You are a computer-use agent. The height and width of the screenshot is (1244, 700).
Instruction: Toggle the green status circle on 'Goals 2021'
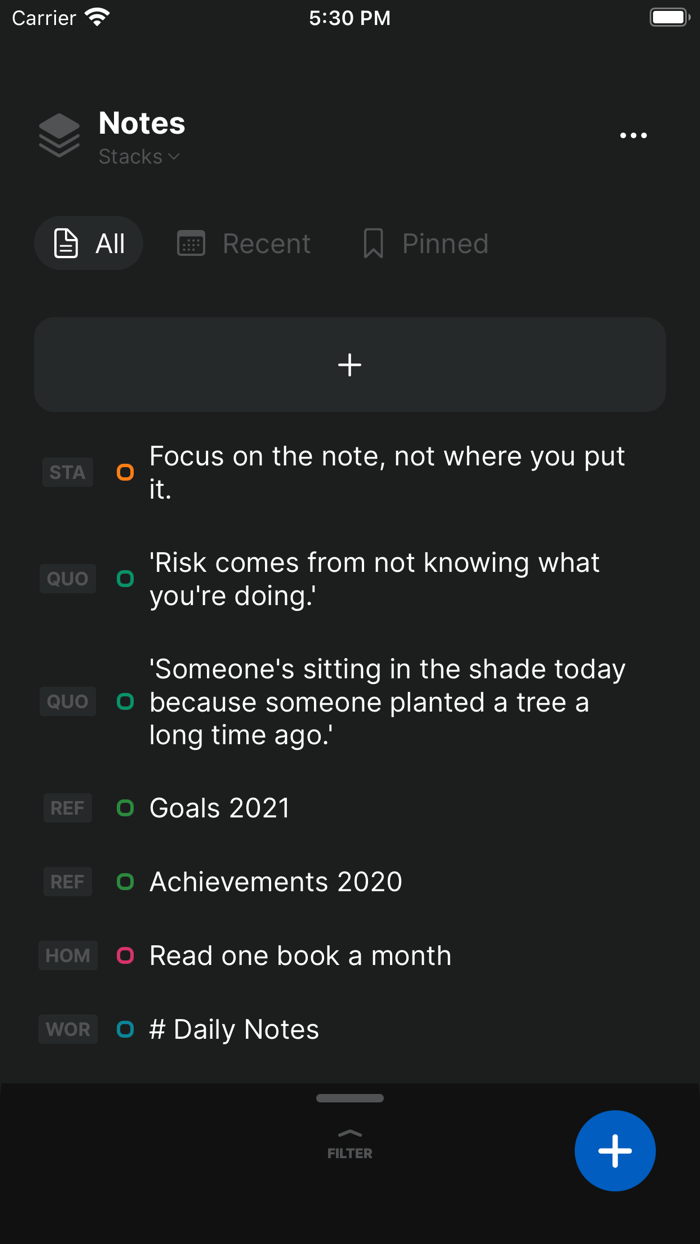(124, 808)
